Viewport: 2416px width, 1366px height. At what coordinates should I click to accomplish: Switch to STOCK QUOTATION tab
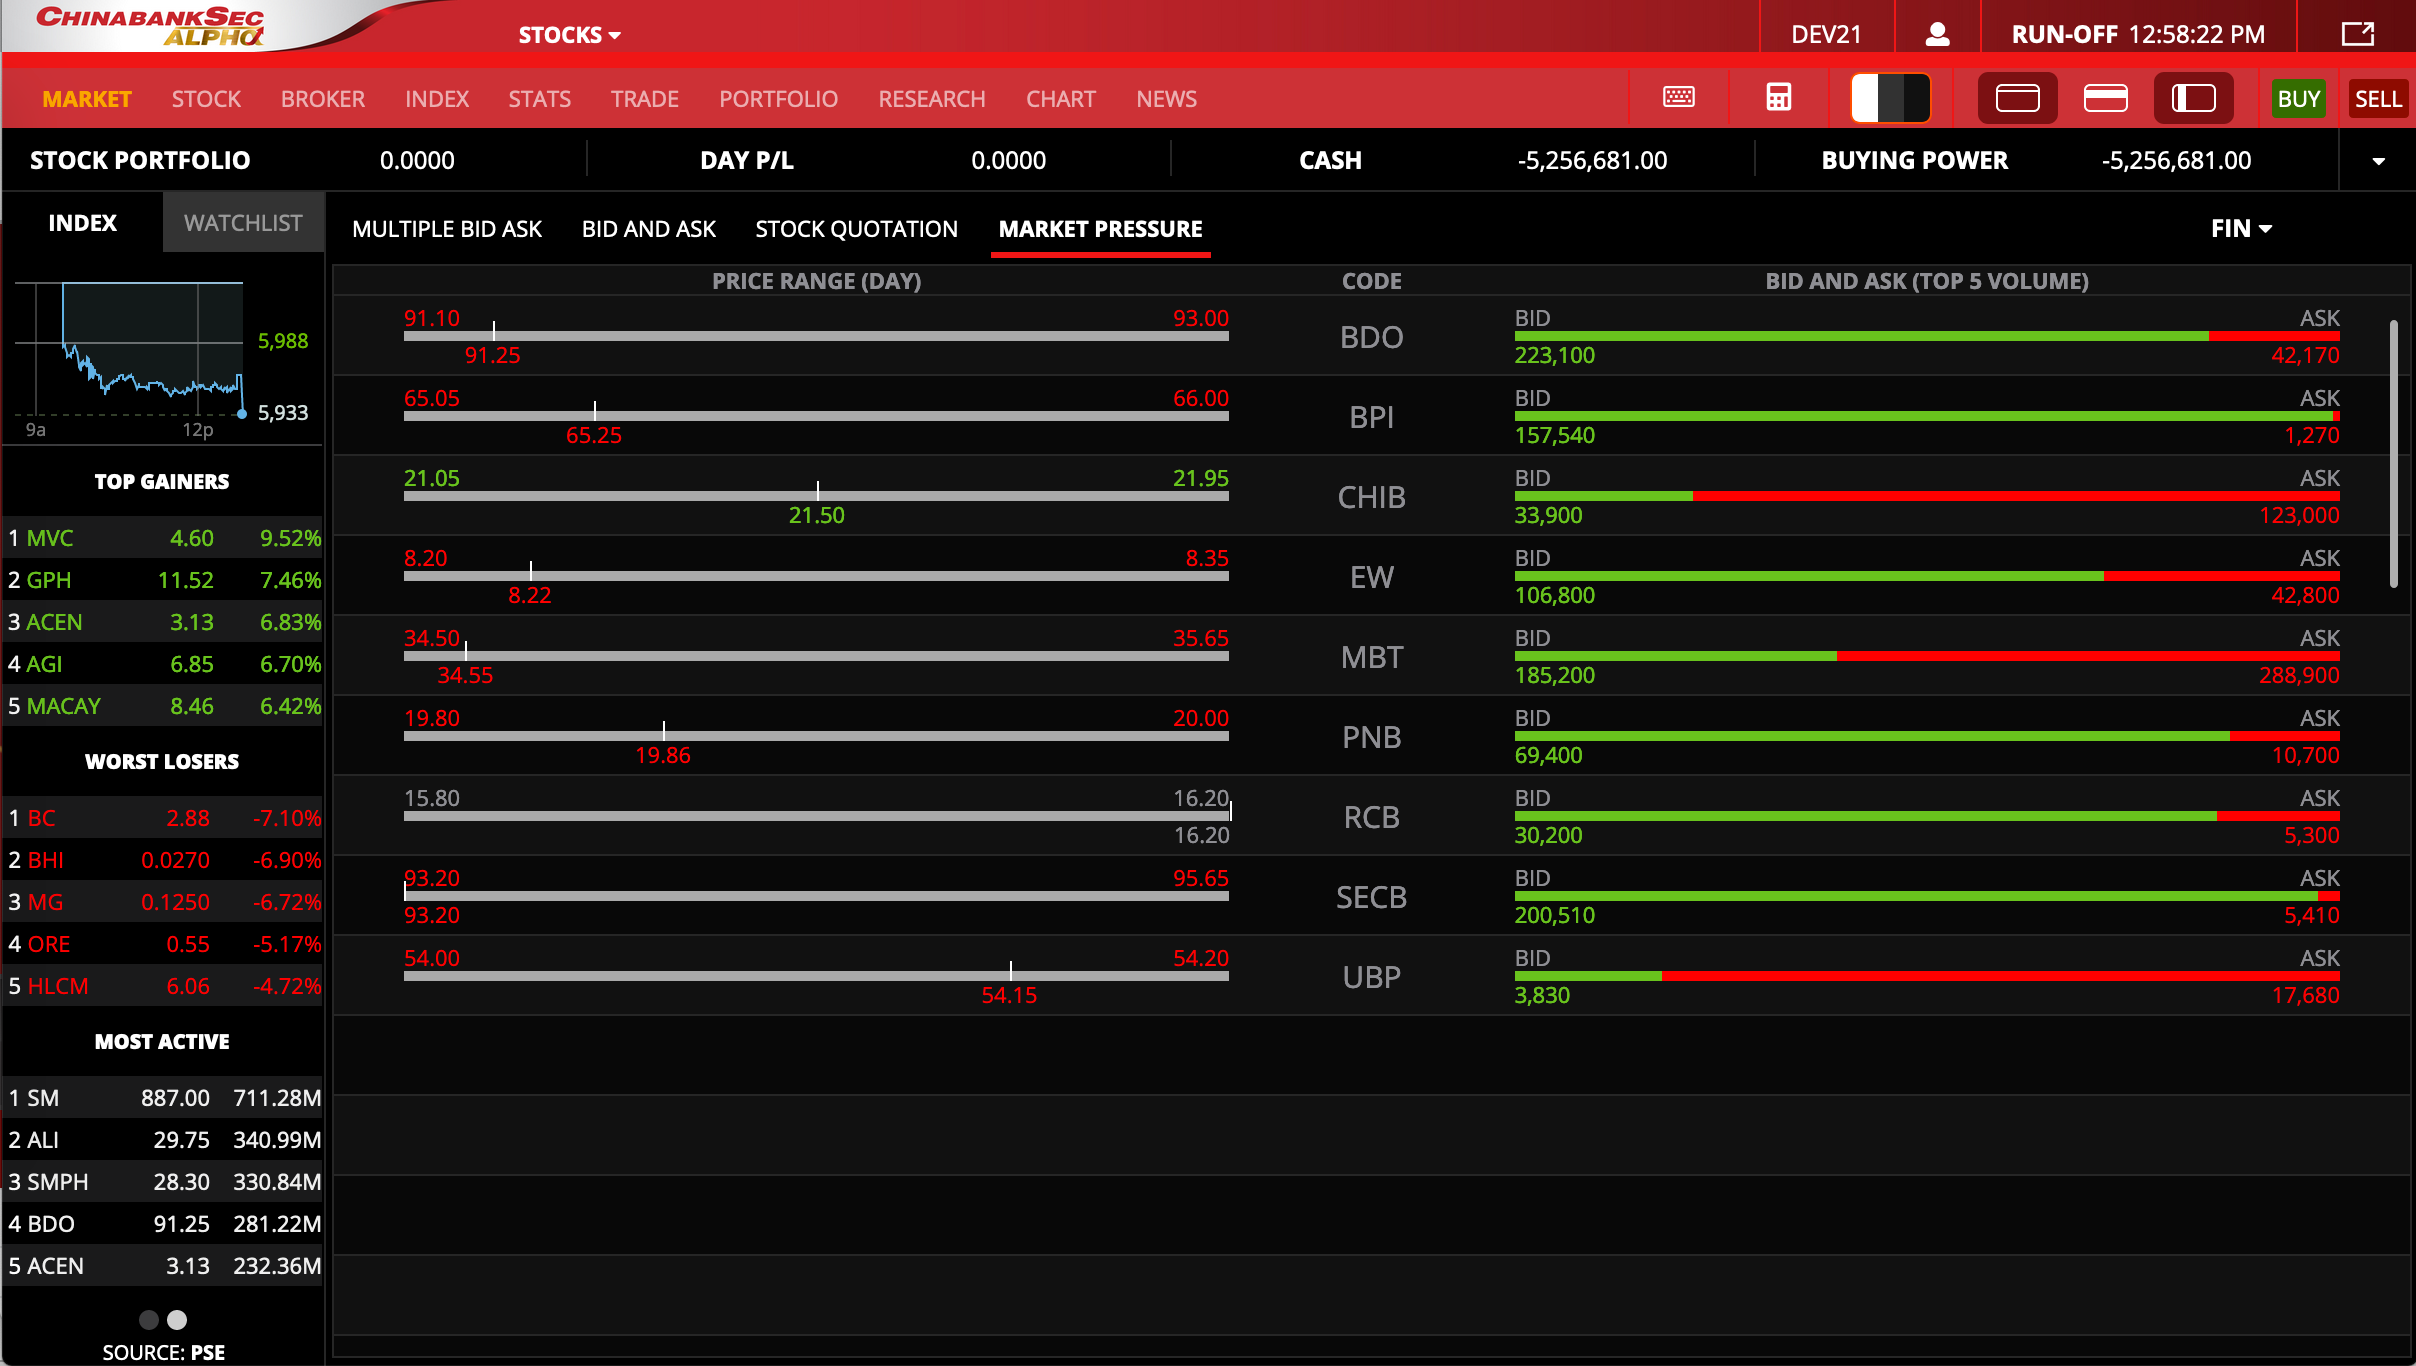tap(856, 229)
